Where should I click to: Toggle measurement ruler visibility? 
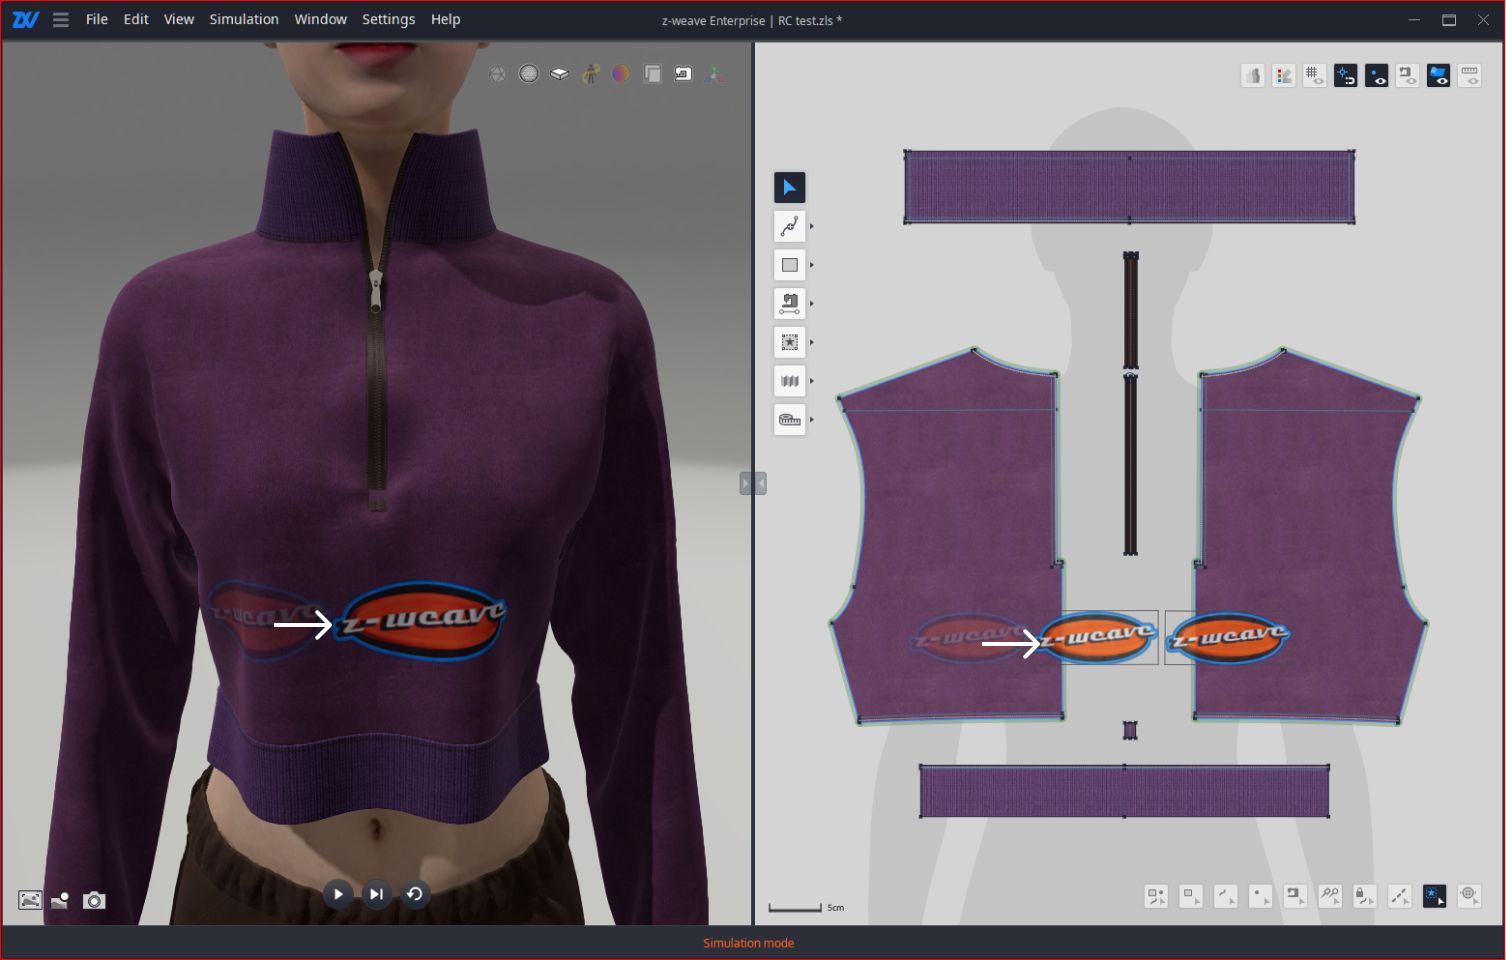click(x=1470, y=76)
